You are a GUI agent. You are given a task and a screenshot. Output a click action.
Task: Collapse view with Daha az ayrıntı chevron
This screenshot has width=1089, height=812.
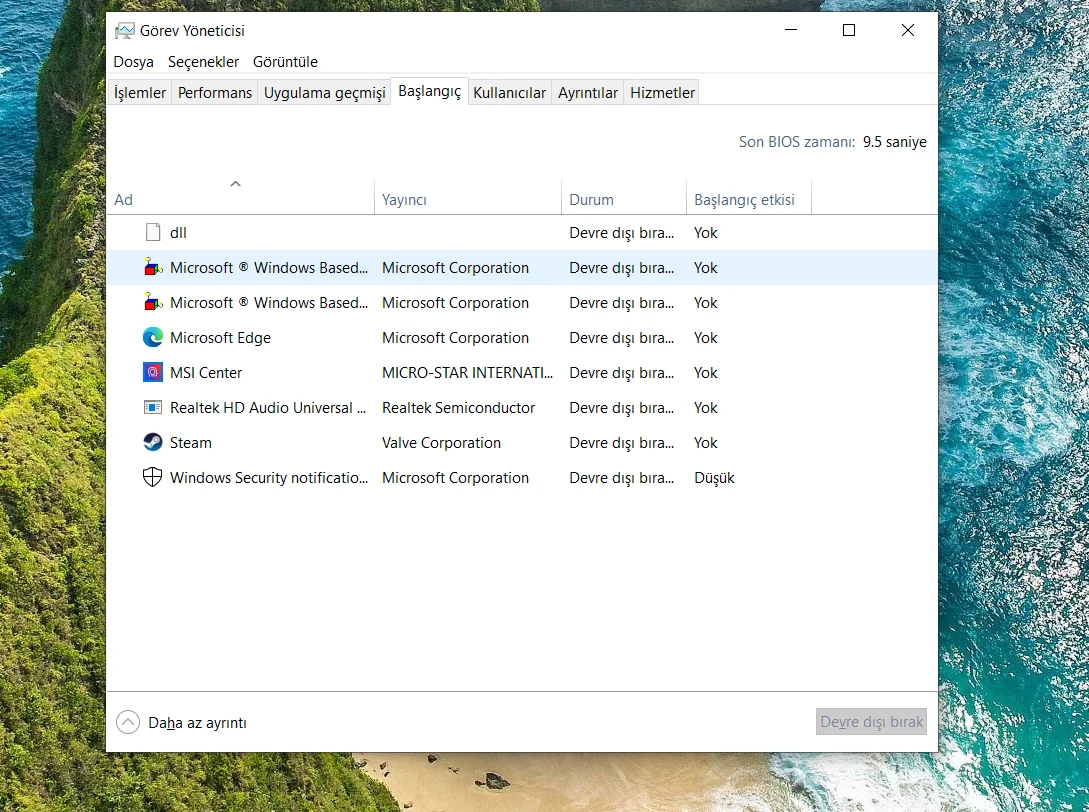coord(128,722)
